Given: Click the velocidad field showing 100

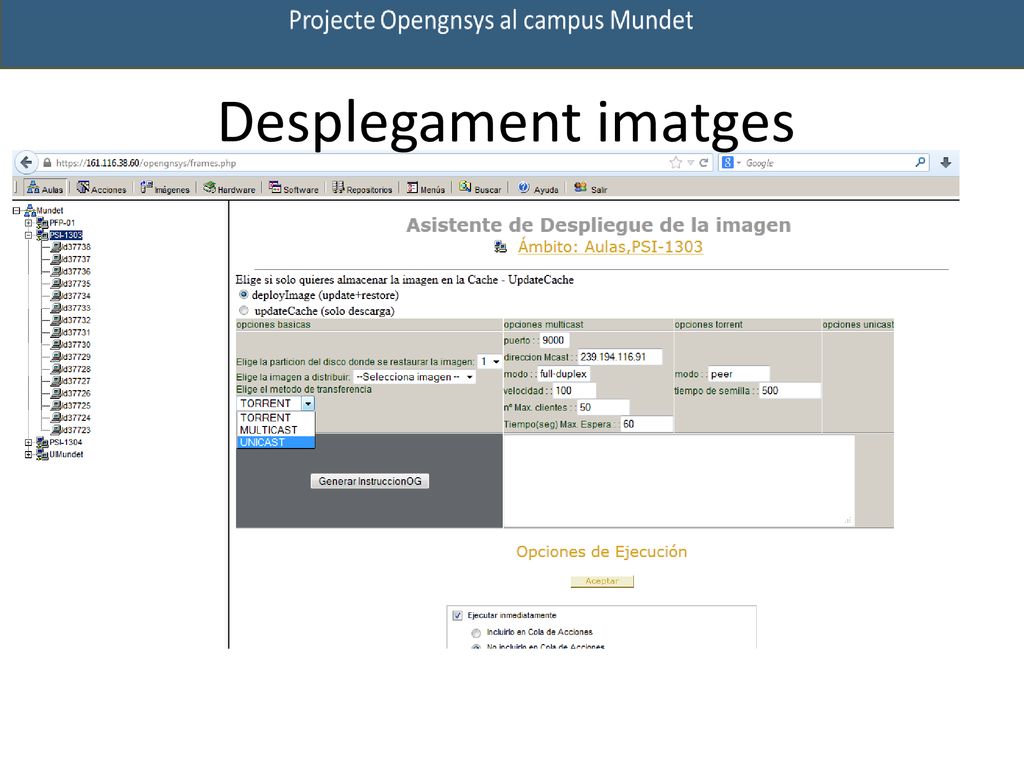Looking at the screenshot, I should coord(574,391).
